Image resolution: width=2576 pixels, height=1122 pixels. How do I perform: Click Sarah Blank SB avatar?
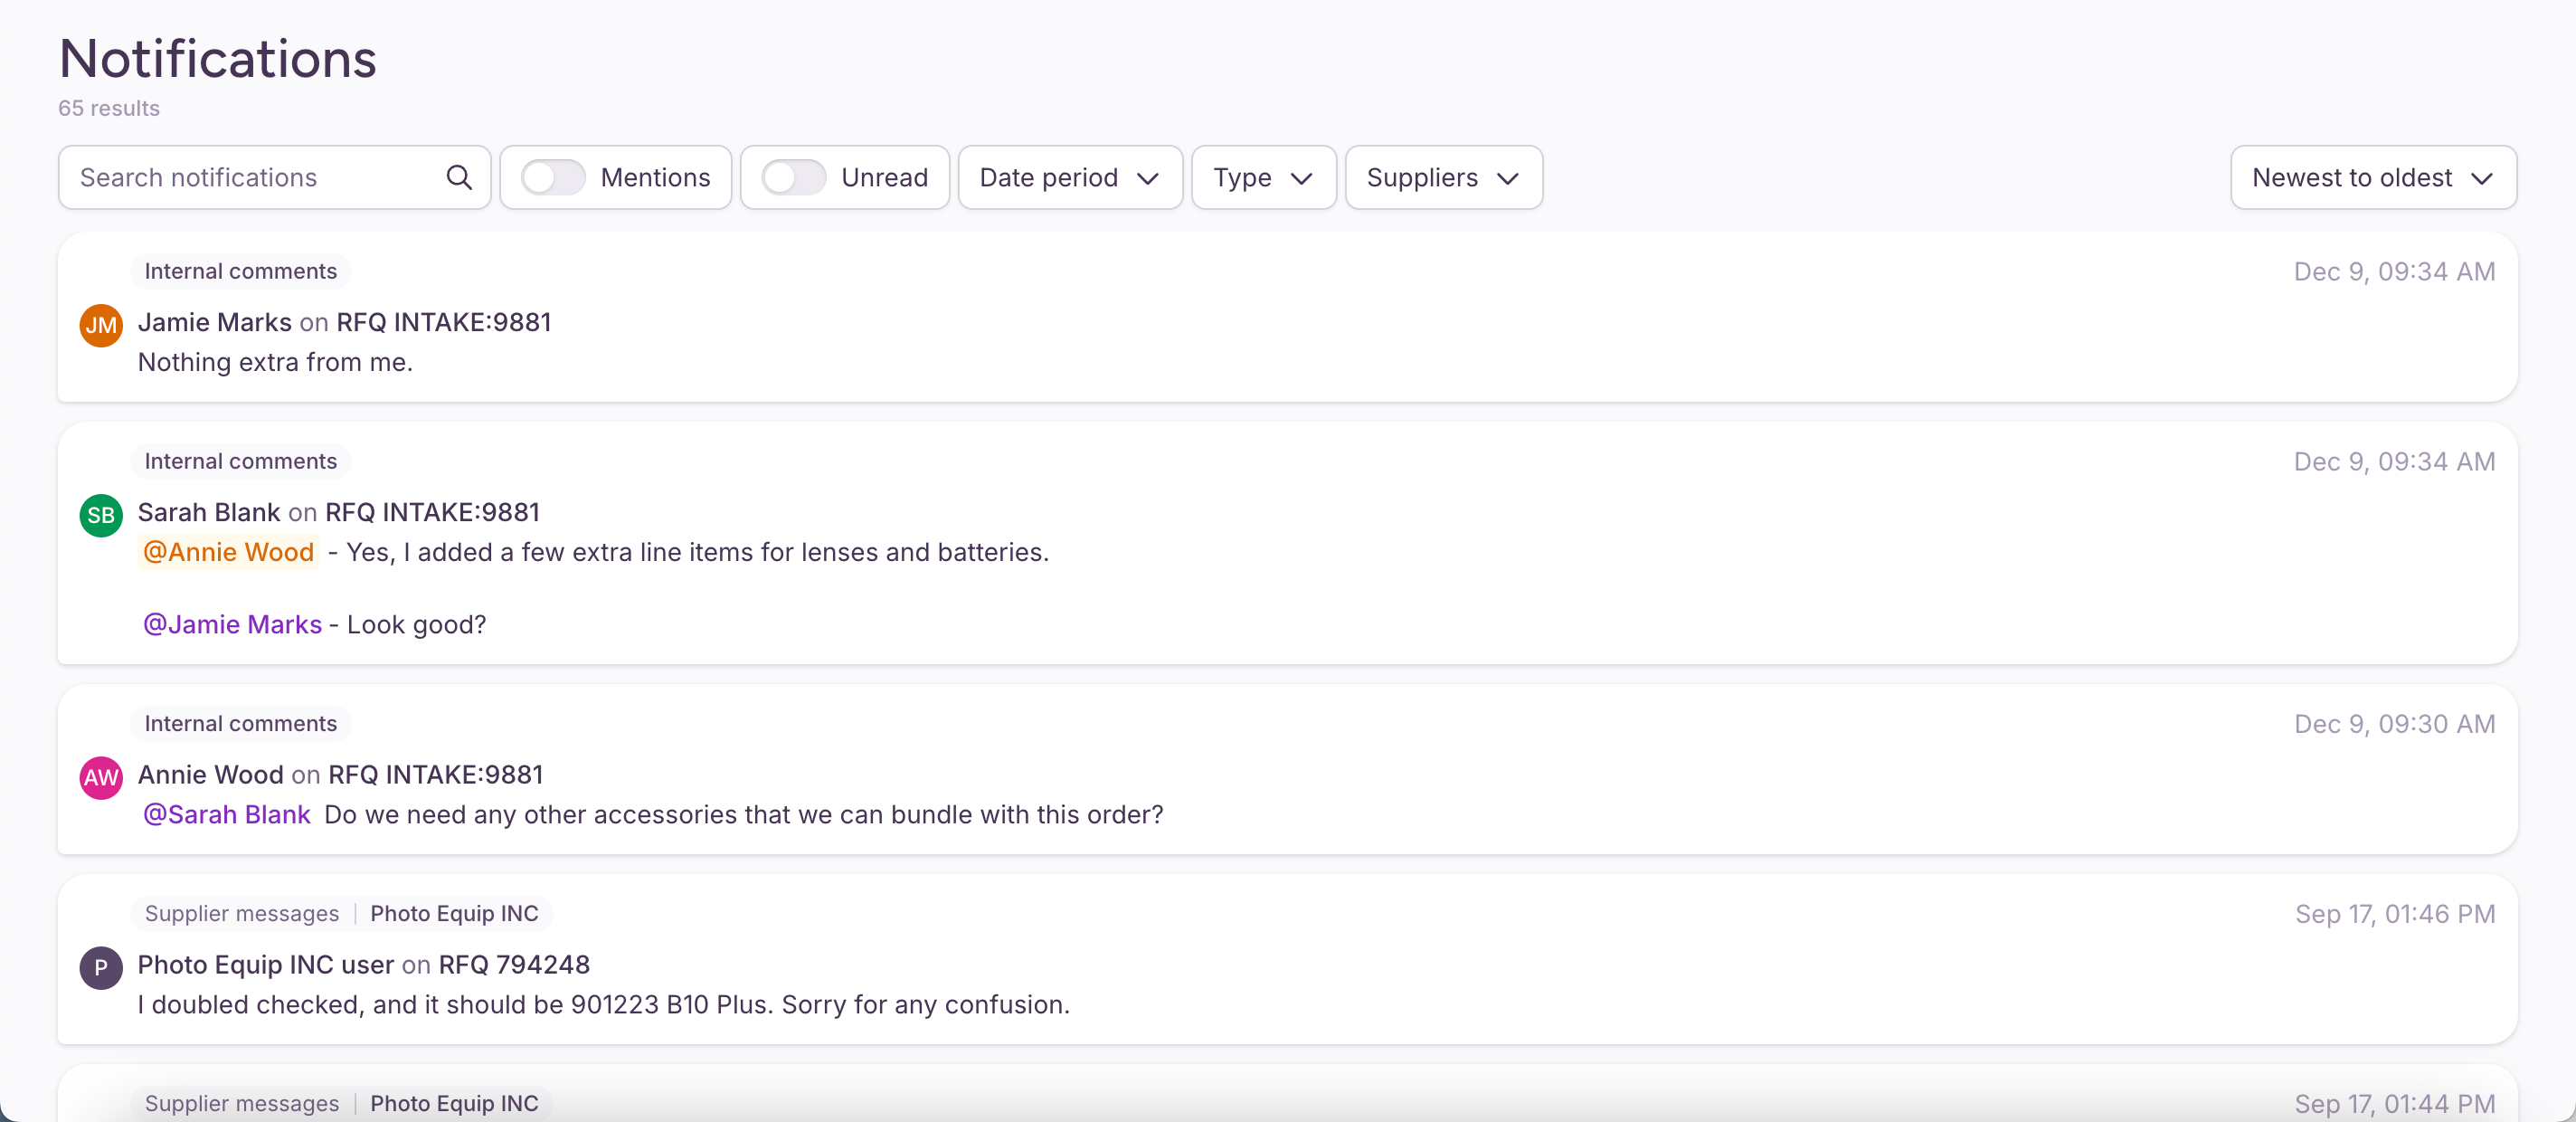point(101,515)
